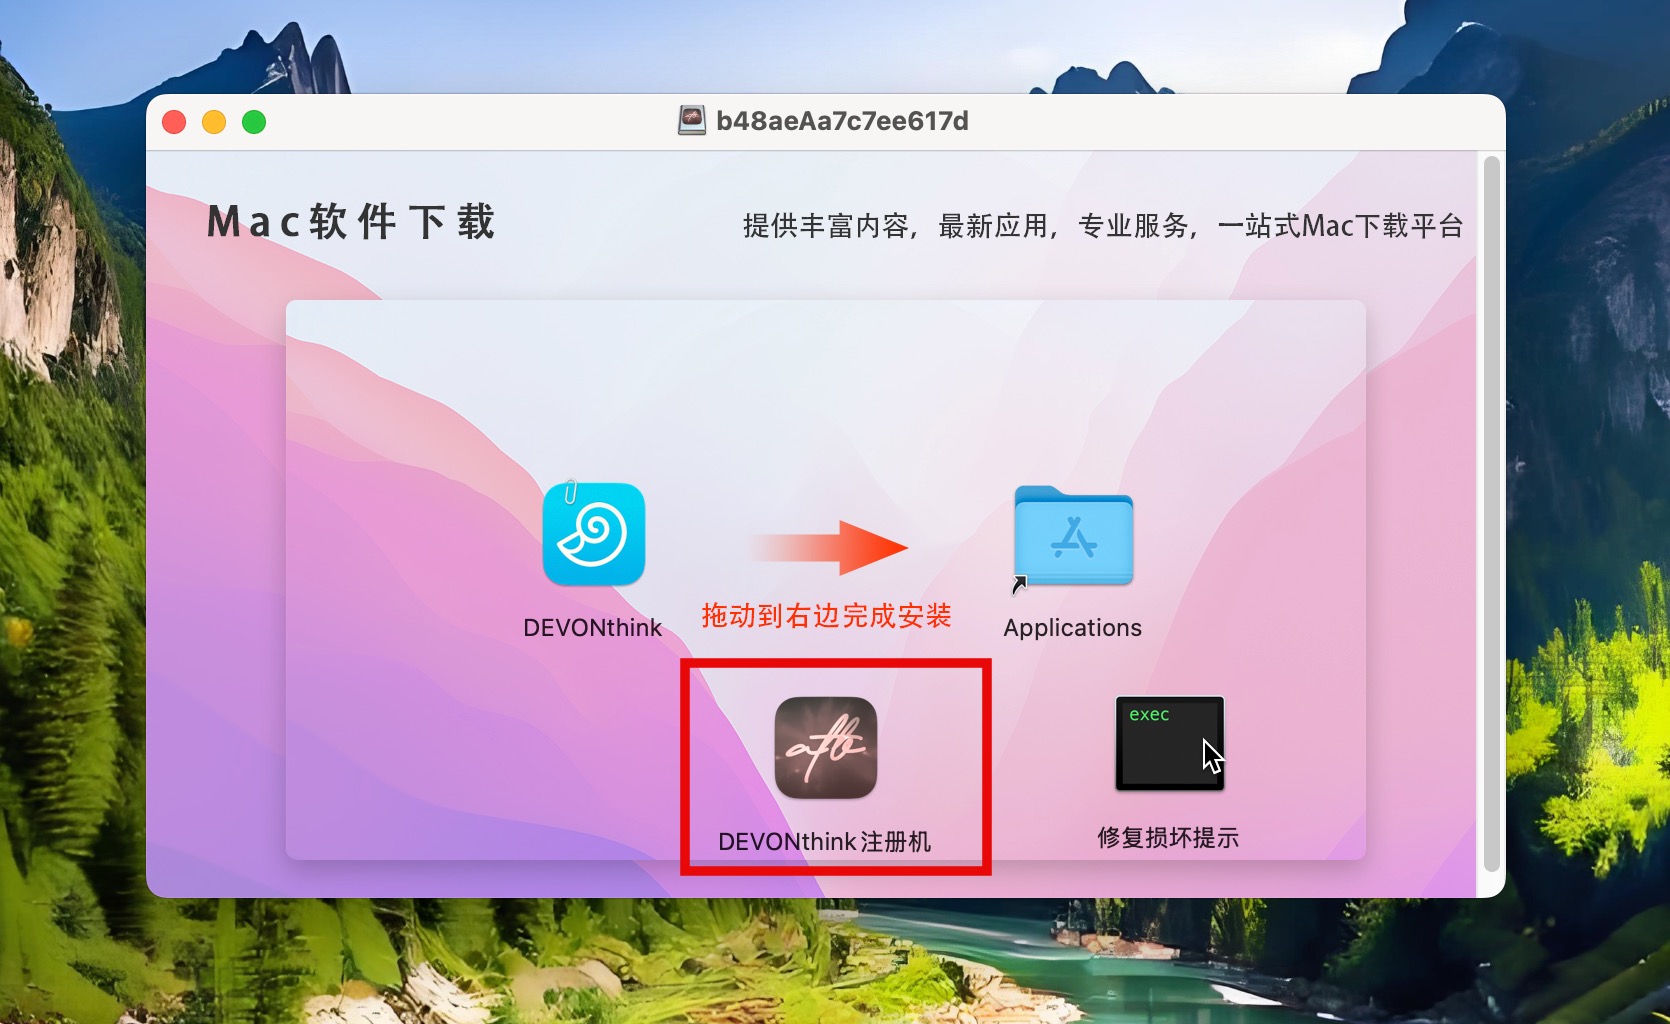Close the disk image window
1670x1024 pixels.
point(174,122)
